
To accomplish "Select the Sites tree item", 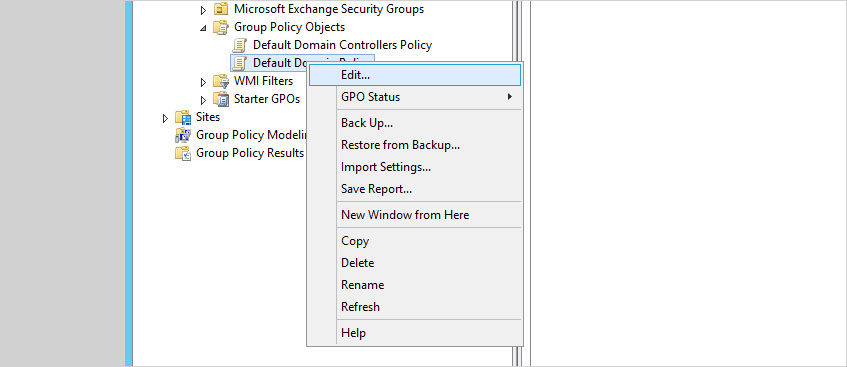I will [x=208, y=117].
